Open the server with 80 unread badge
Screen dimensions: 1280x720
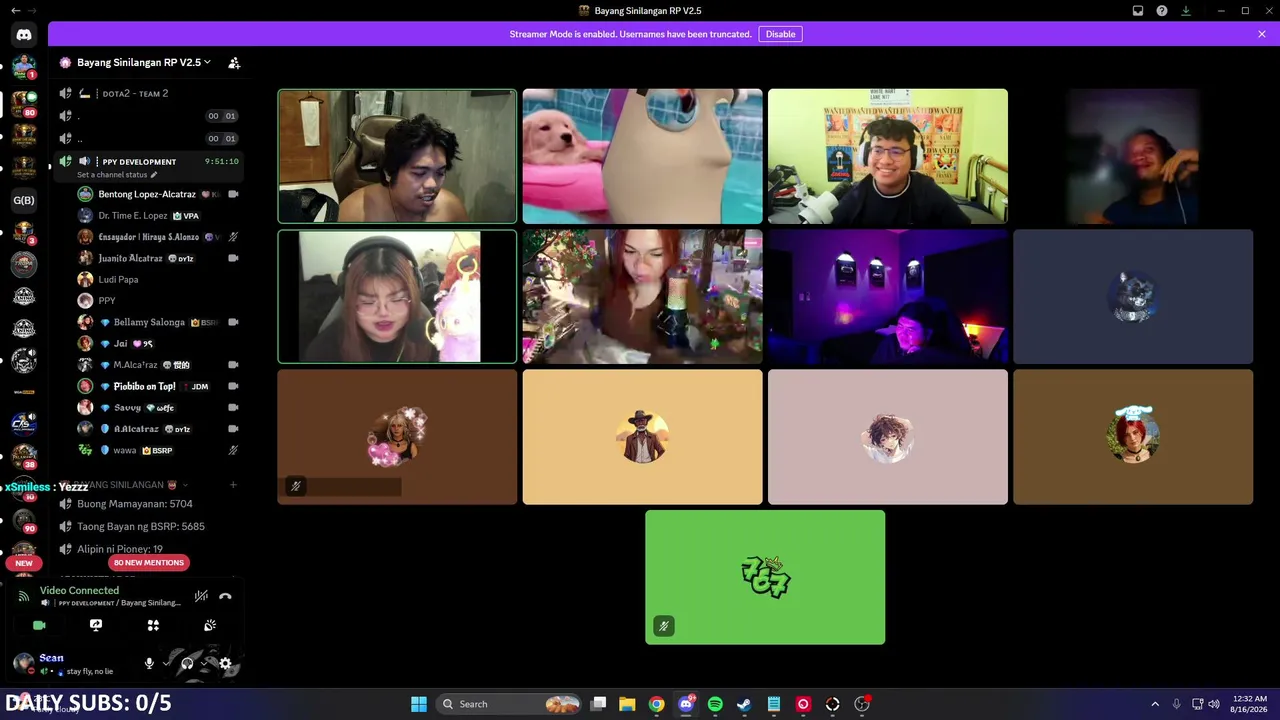point(24,103)
